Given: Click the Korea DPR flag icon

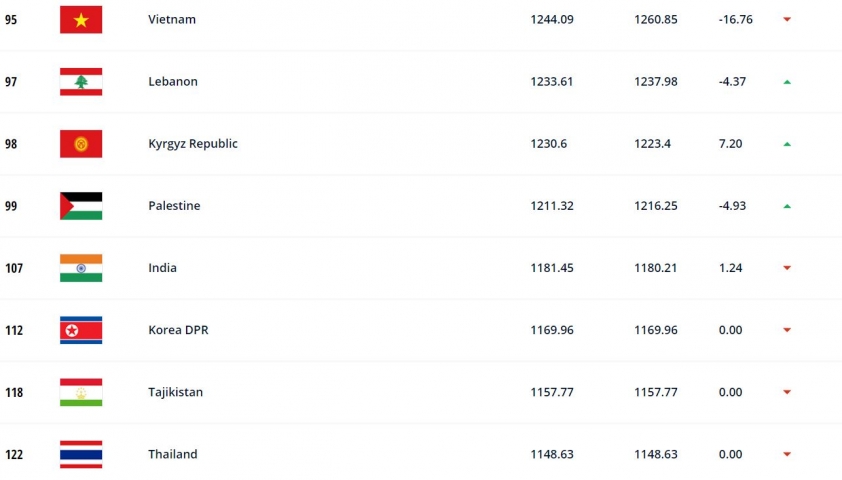Looking at the screenshot, I should pyautogui.click(x=81, y=330).
